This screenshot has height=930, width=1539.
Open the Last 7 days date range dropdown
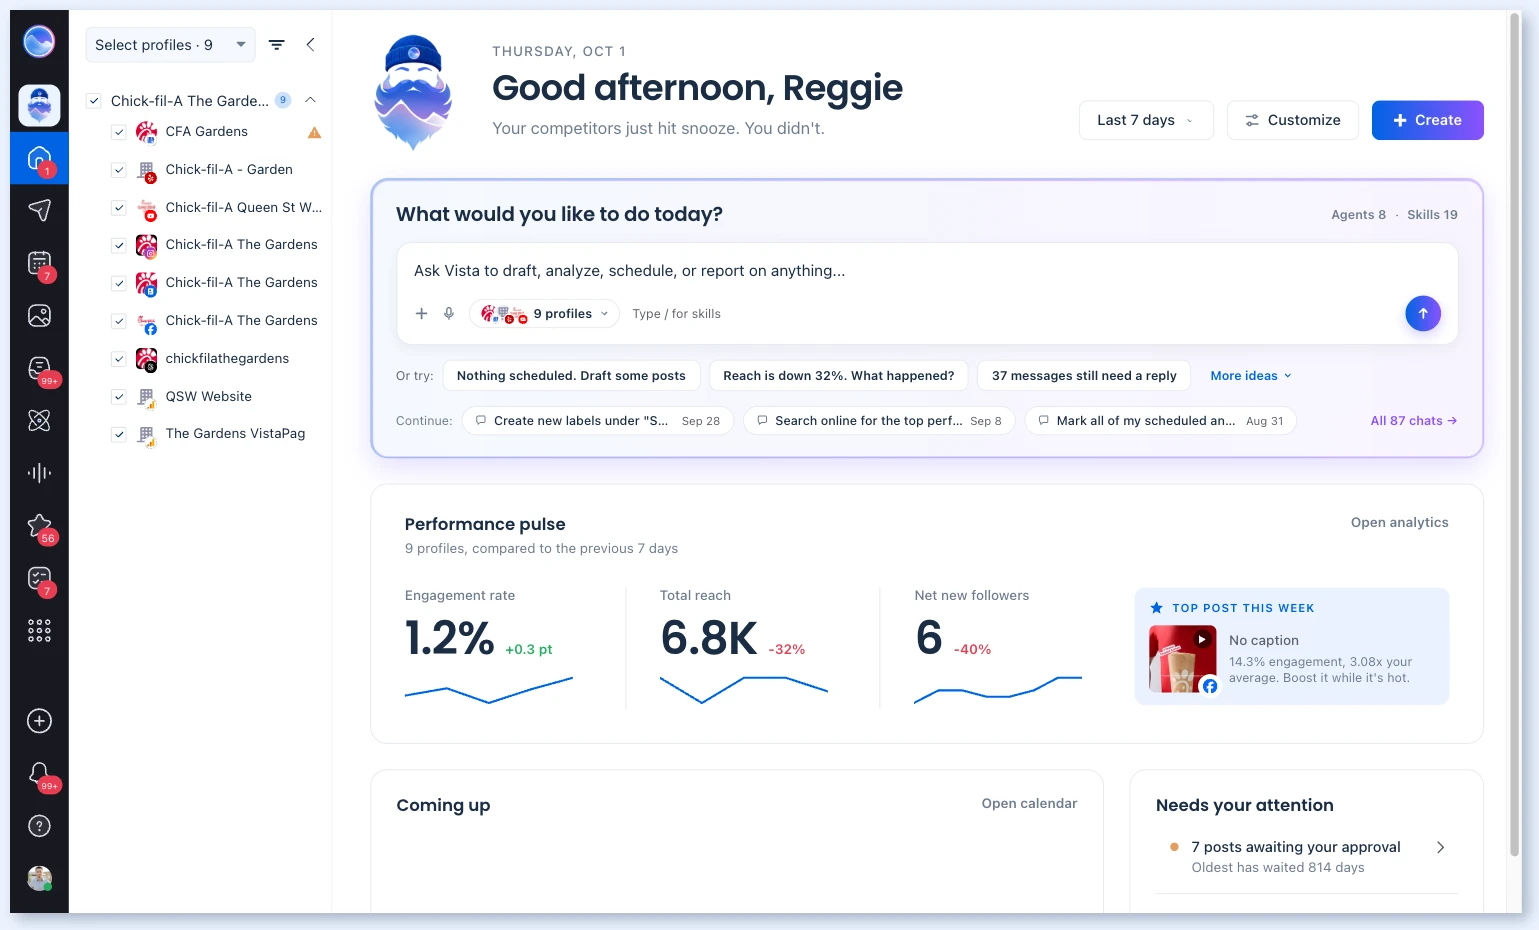click(1146, 120)
